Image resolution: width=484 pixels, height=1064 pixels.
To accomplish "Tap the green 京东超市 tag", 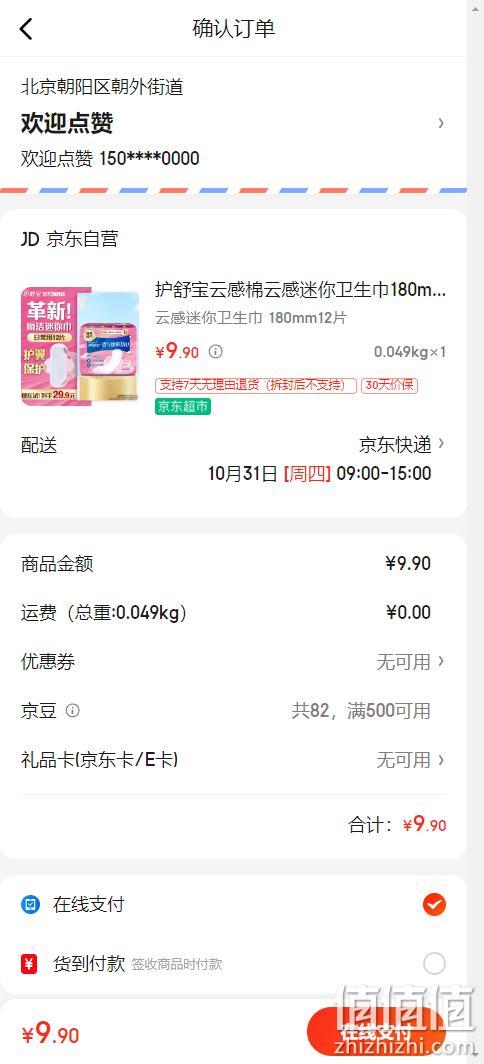I will coord(183,406).
